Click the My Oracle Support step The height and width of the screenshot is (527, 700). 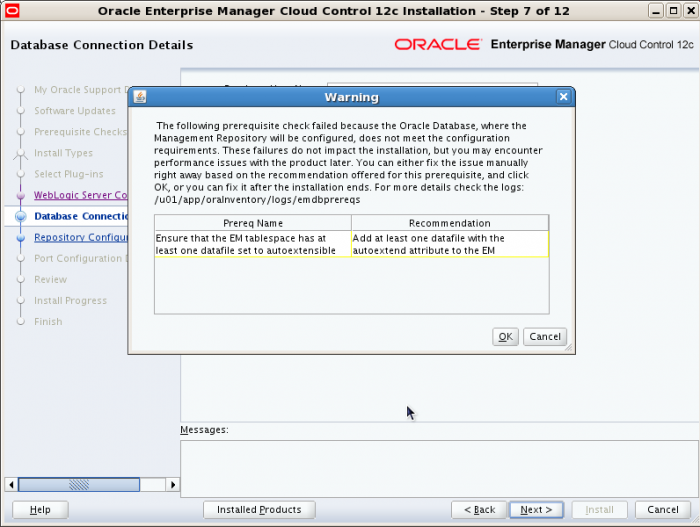click(81, 90)
